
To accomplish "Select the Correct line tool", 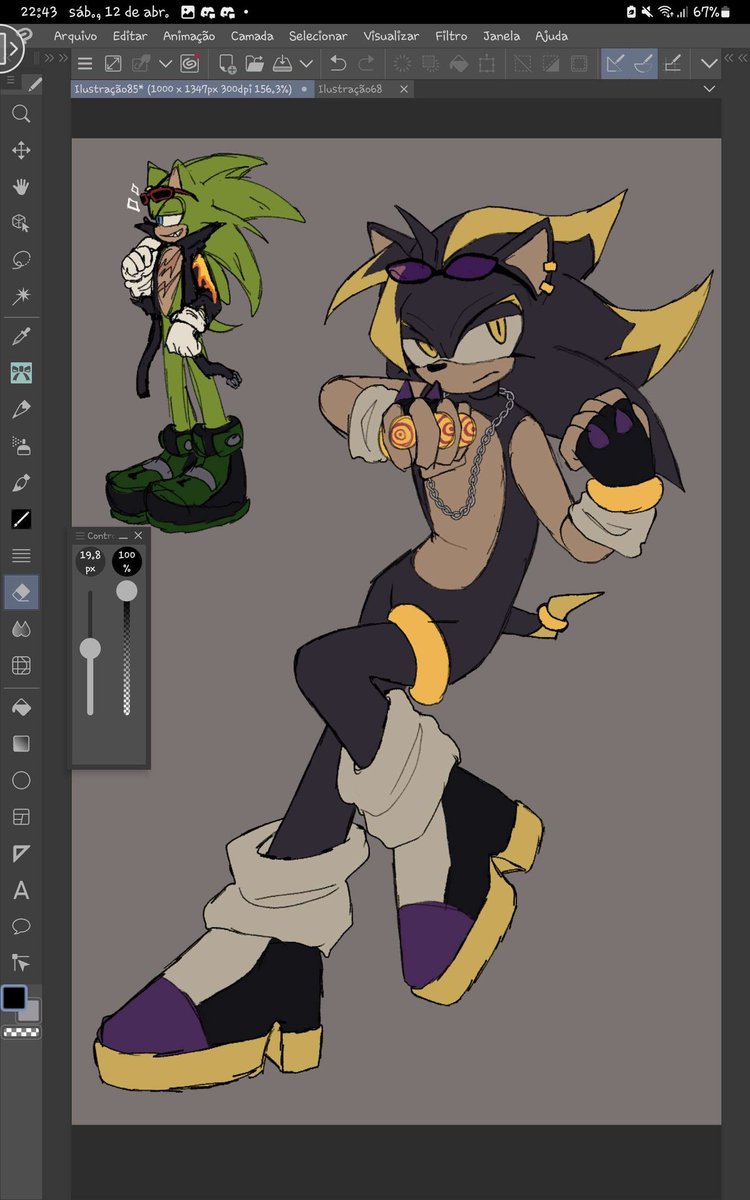I will tap(20, 963).
